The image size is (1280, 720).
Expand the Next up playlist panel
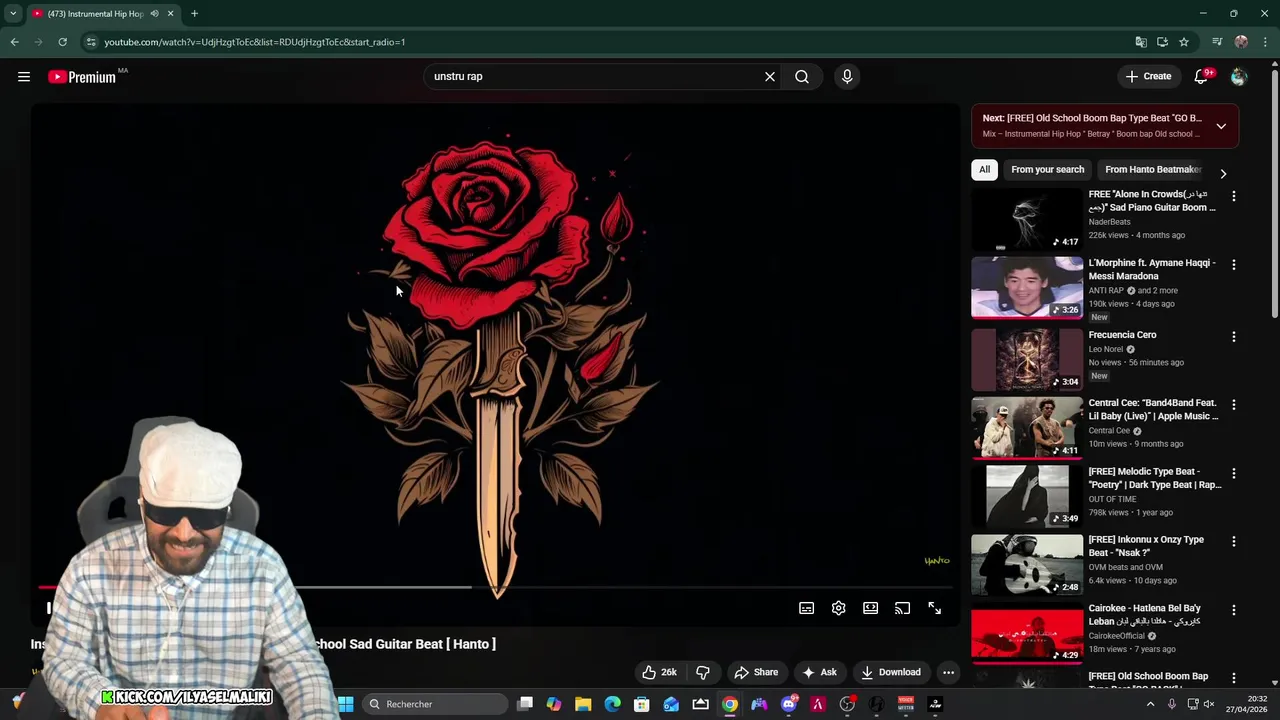click(1221, 126)
